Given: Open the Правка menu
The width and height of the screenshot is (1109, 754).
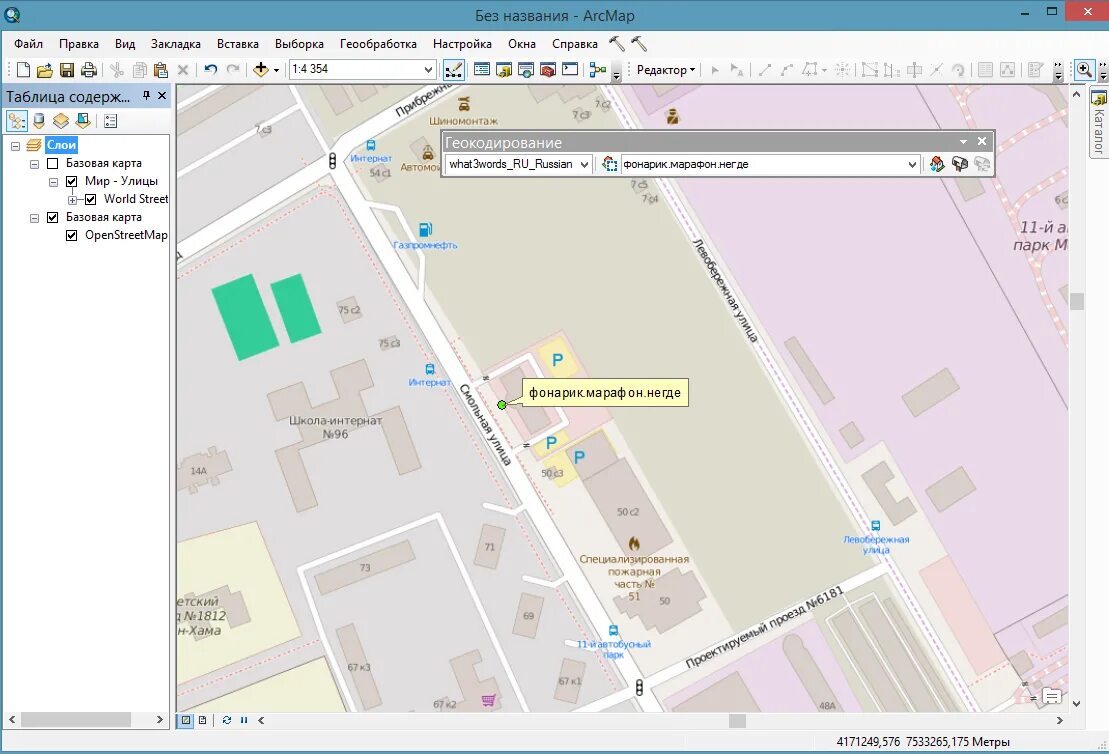Looking at the screenshot, I should (79, 44).
